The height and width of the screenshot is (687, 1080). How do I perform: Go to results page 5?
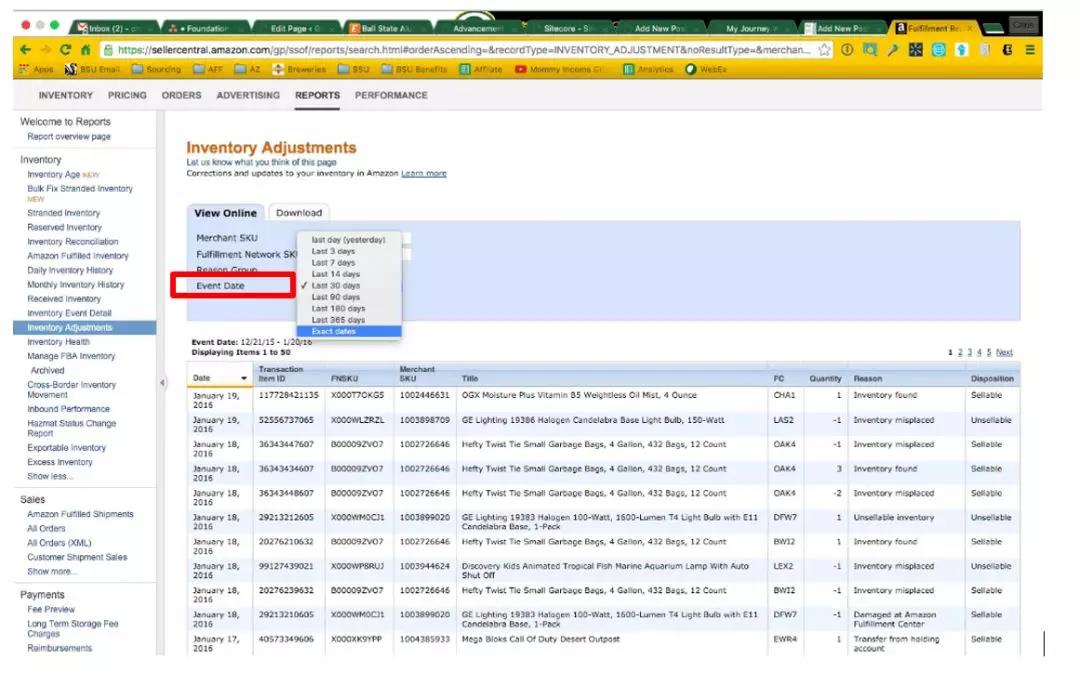pos(988,352)
